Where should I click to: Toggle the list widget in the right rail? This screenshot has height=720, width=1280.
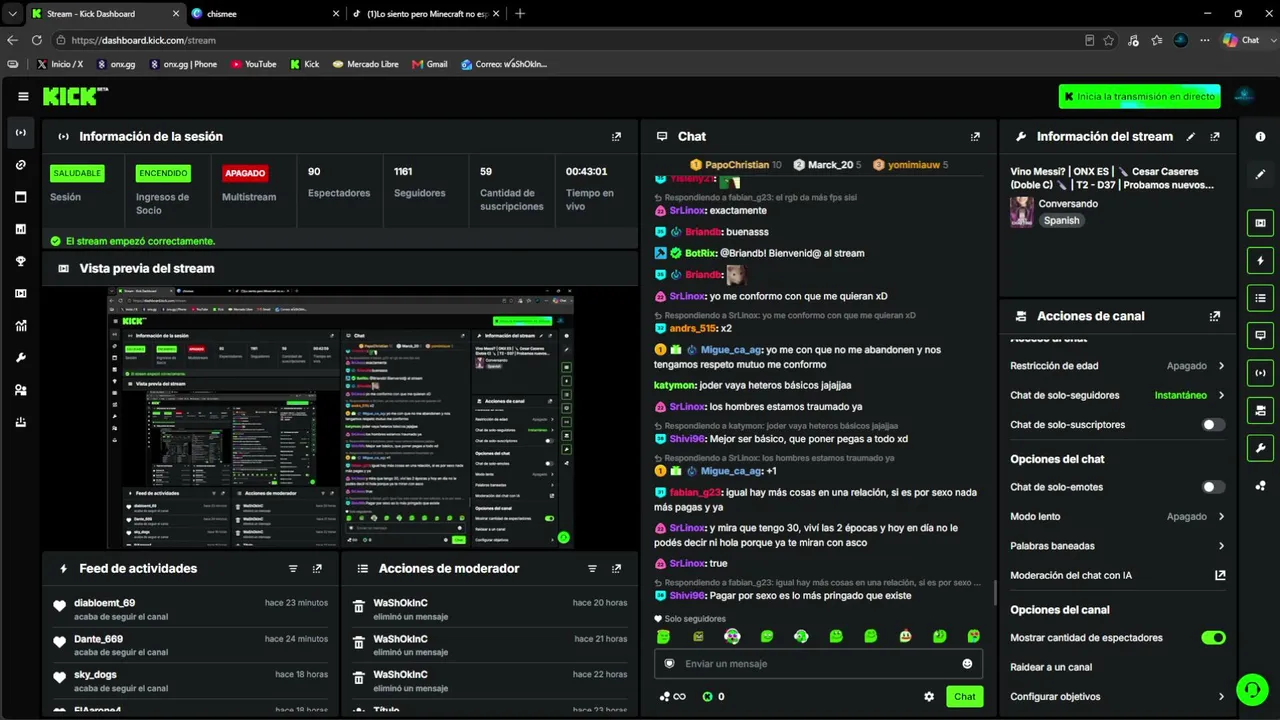point(1260,298)
